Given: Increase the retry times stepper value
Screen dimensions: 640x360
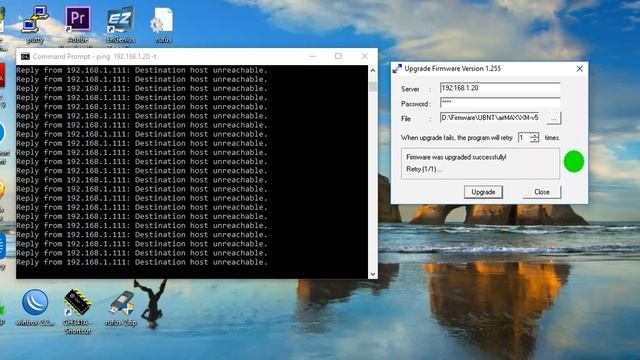Looking at the screenshot, I should 534,135.
